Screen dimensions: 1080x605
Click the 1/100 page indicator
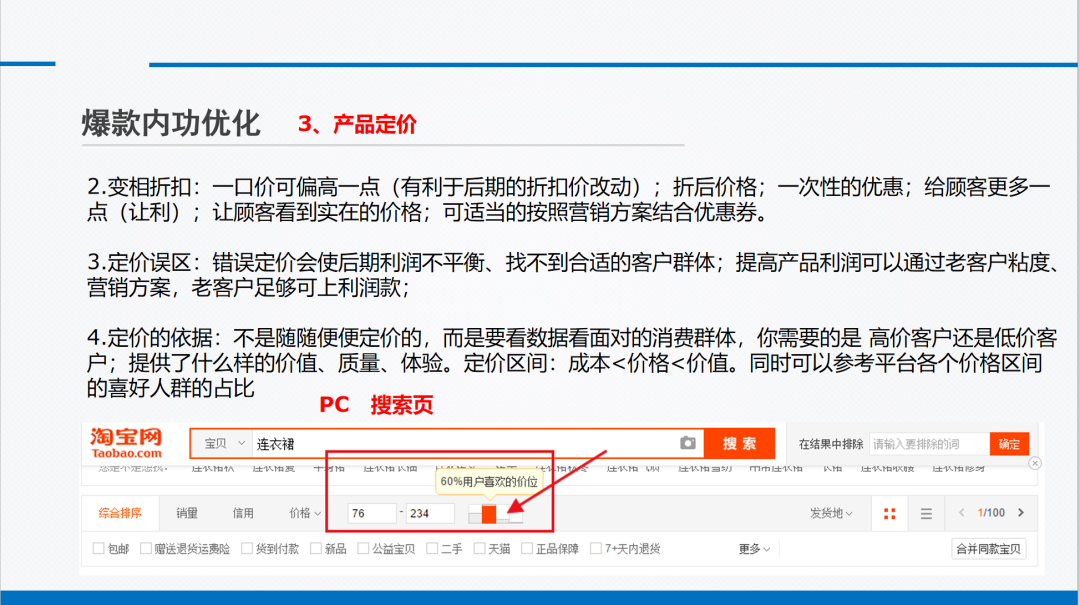[991, 513]
